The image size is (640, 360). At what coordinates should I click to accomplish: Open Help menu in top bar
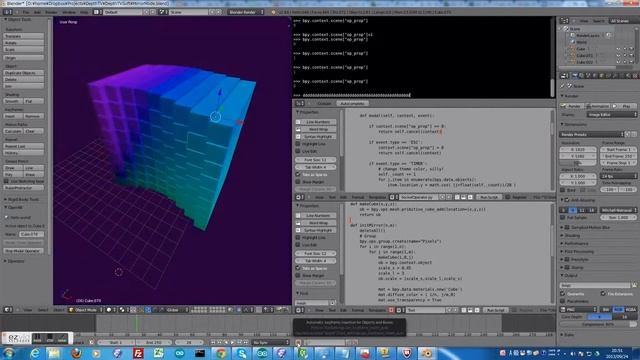coord(84,12)
